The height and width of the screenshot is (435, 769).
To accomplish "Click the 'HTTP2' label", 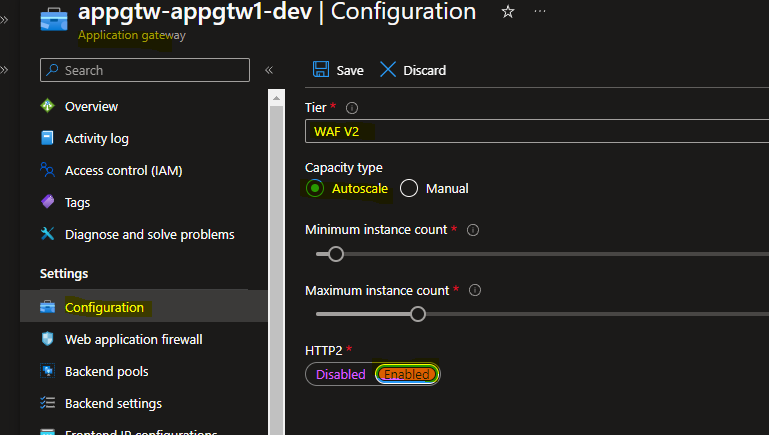I will pyautogui.click(x=324, y=351).
